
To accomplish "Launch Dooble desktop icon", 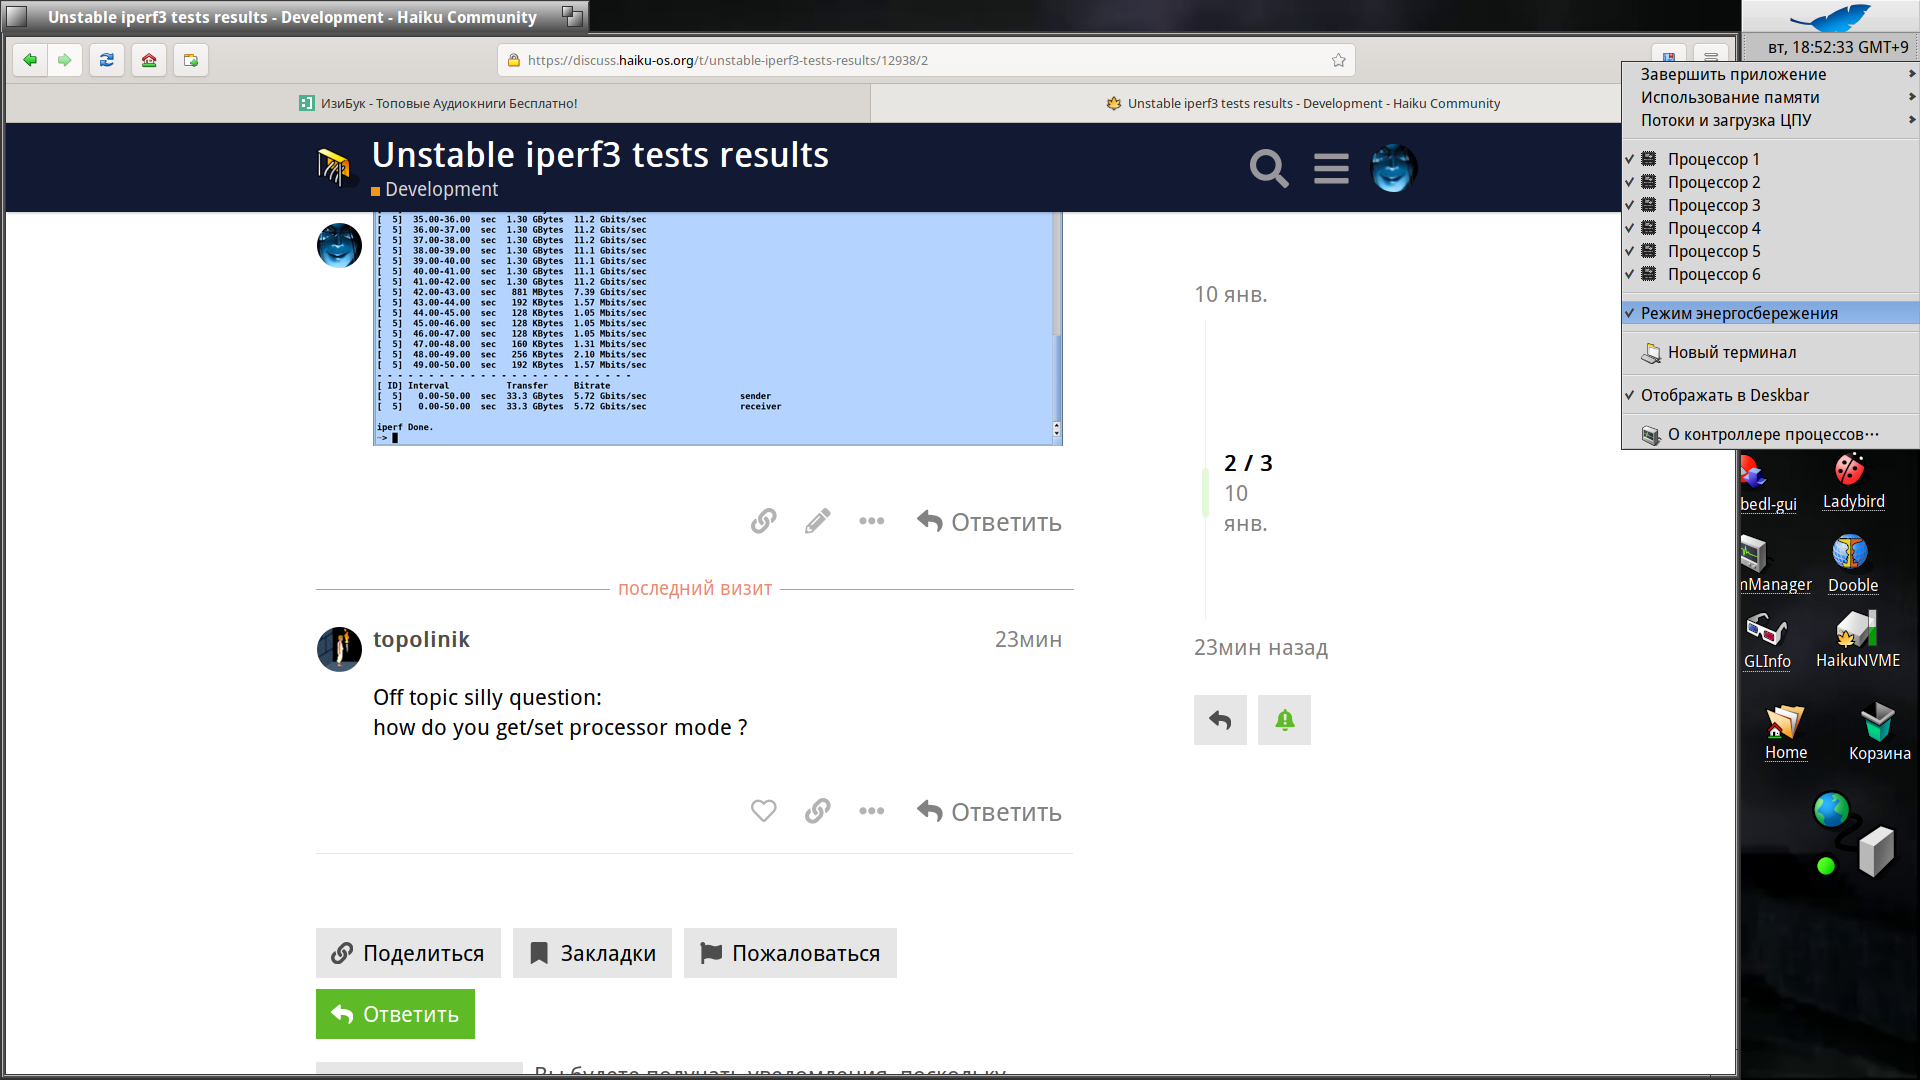I will tap(1852, 564).
